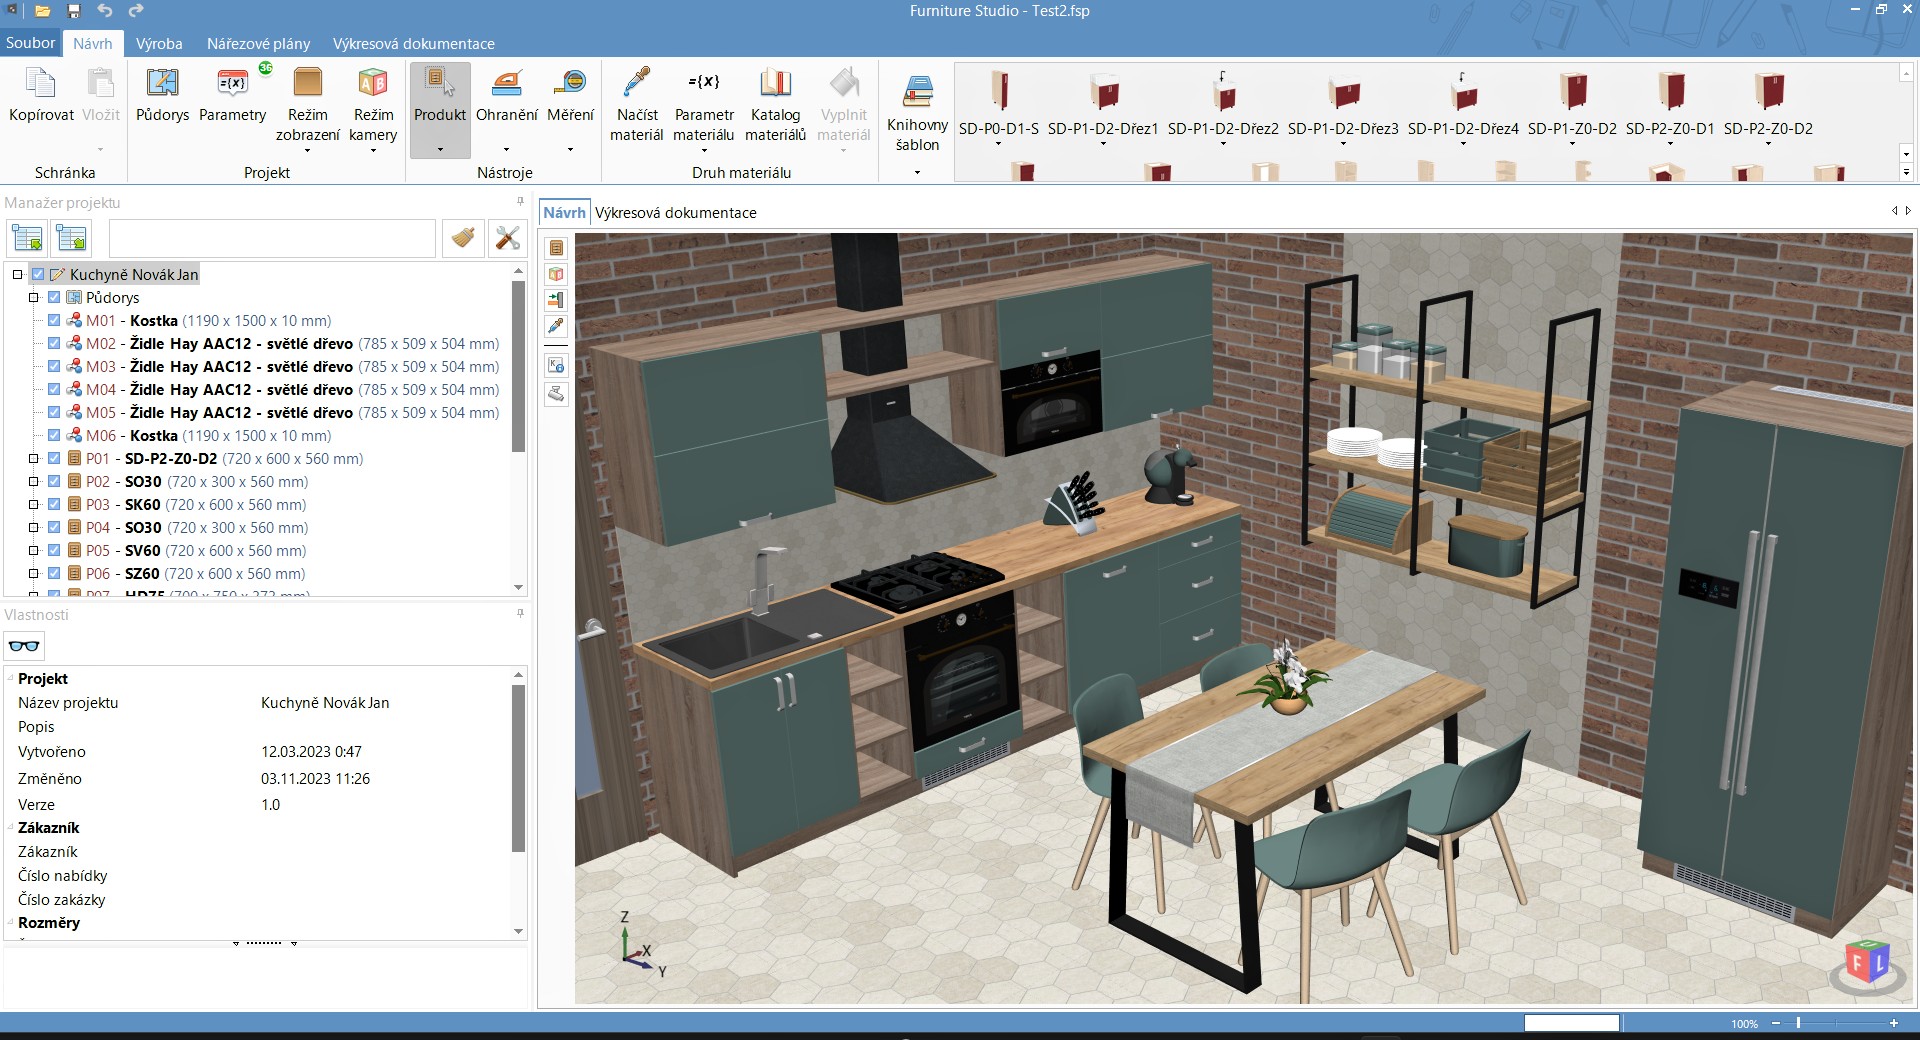Screen dimensions: 1920x1040
Task: Click the AB cube icon in viewport side toolbar
Action: [x=556, y=274]
